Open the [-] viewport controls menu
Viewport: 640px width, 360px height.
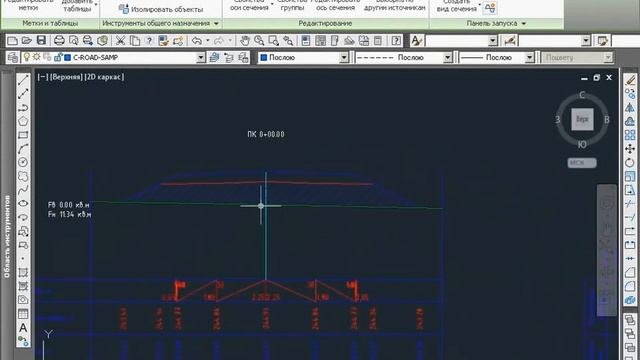42,77
